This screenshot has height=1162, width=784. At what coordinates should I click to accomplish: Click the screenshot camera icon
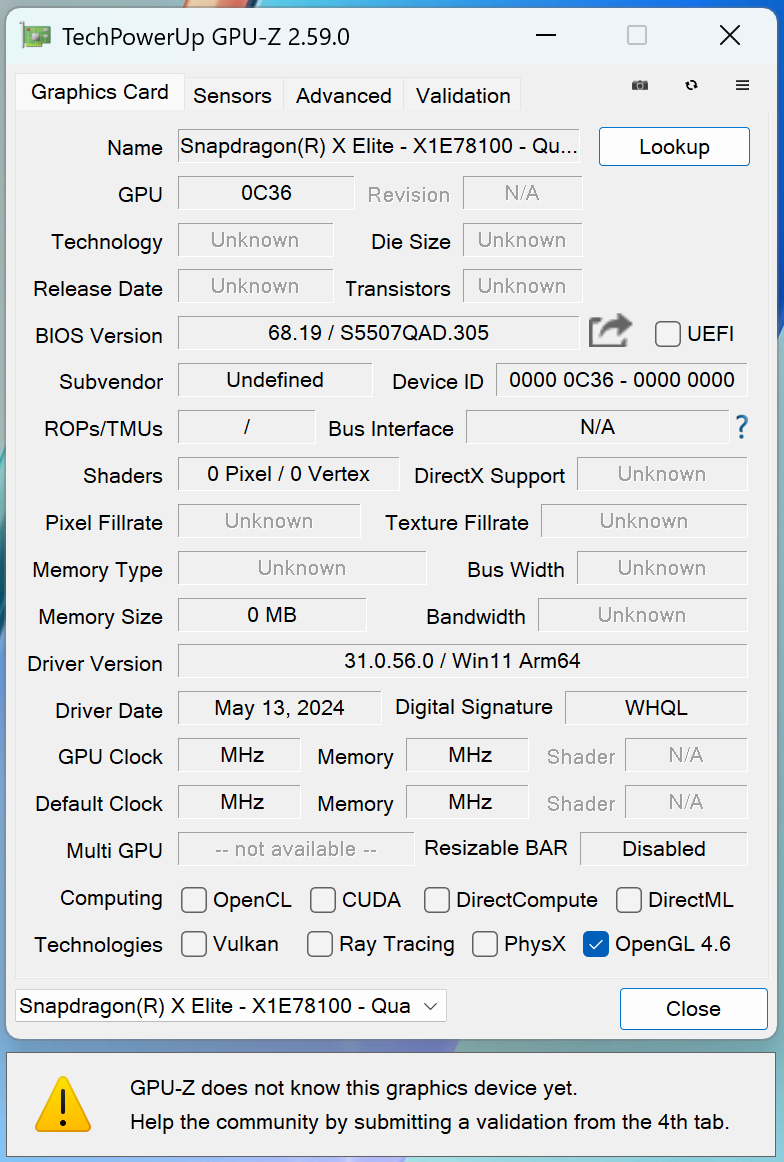pos(640,86)
